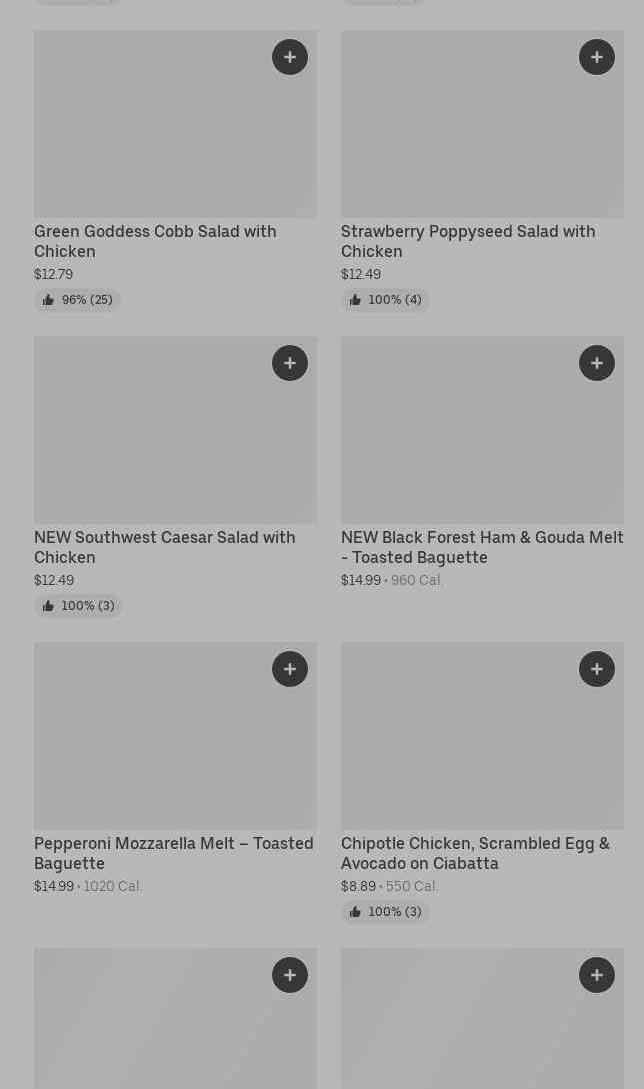Open Pepperoni Mozzarella Melt – Toasted Baguette title
Image resolution: width=644 pixels, height=1089 pixels.
(x=174, y=853)
